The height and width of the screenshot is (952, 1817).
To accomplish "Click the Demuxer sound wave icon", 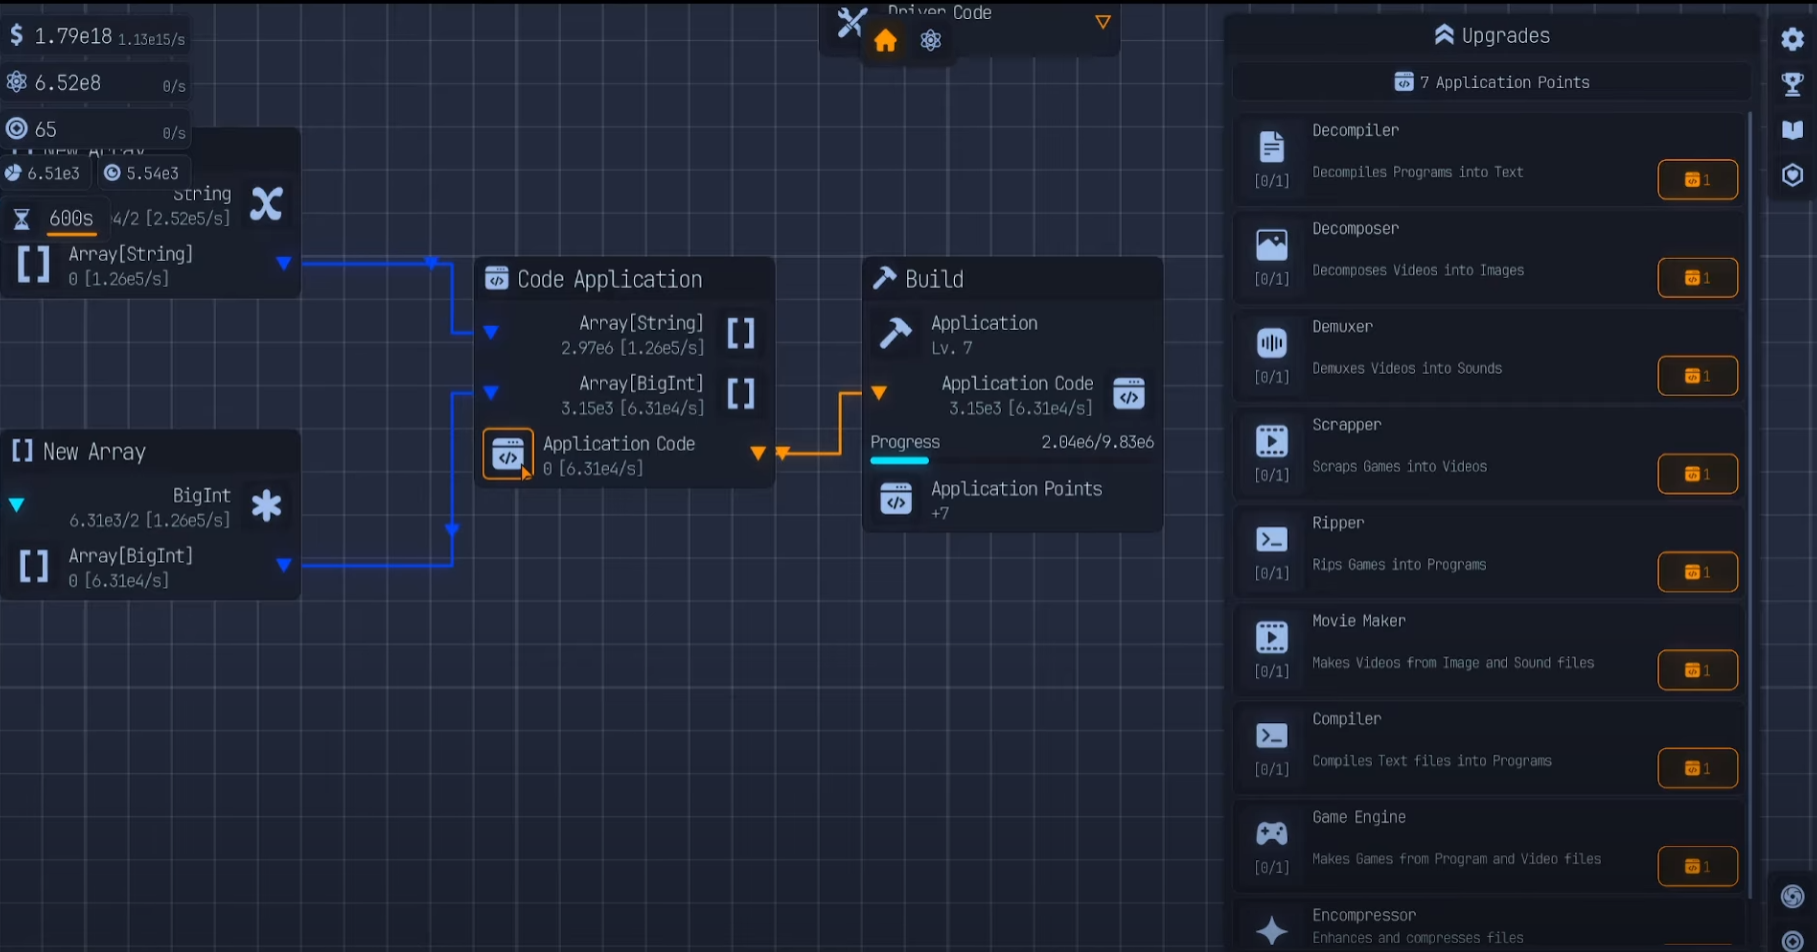I will (x=1271, y=343).
